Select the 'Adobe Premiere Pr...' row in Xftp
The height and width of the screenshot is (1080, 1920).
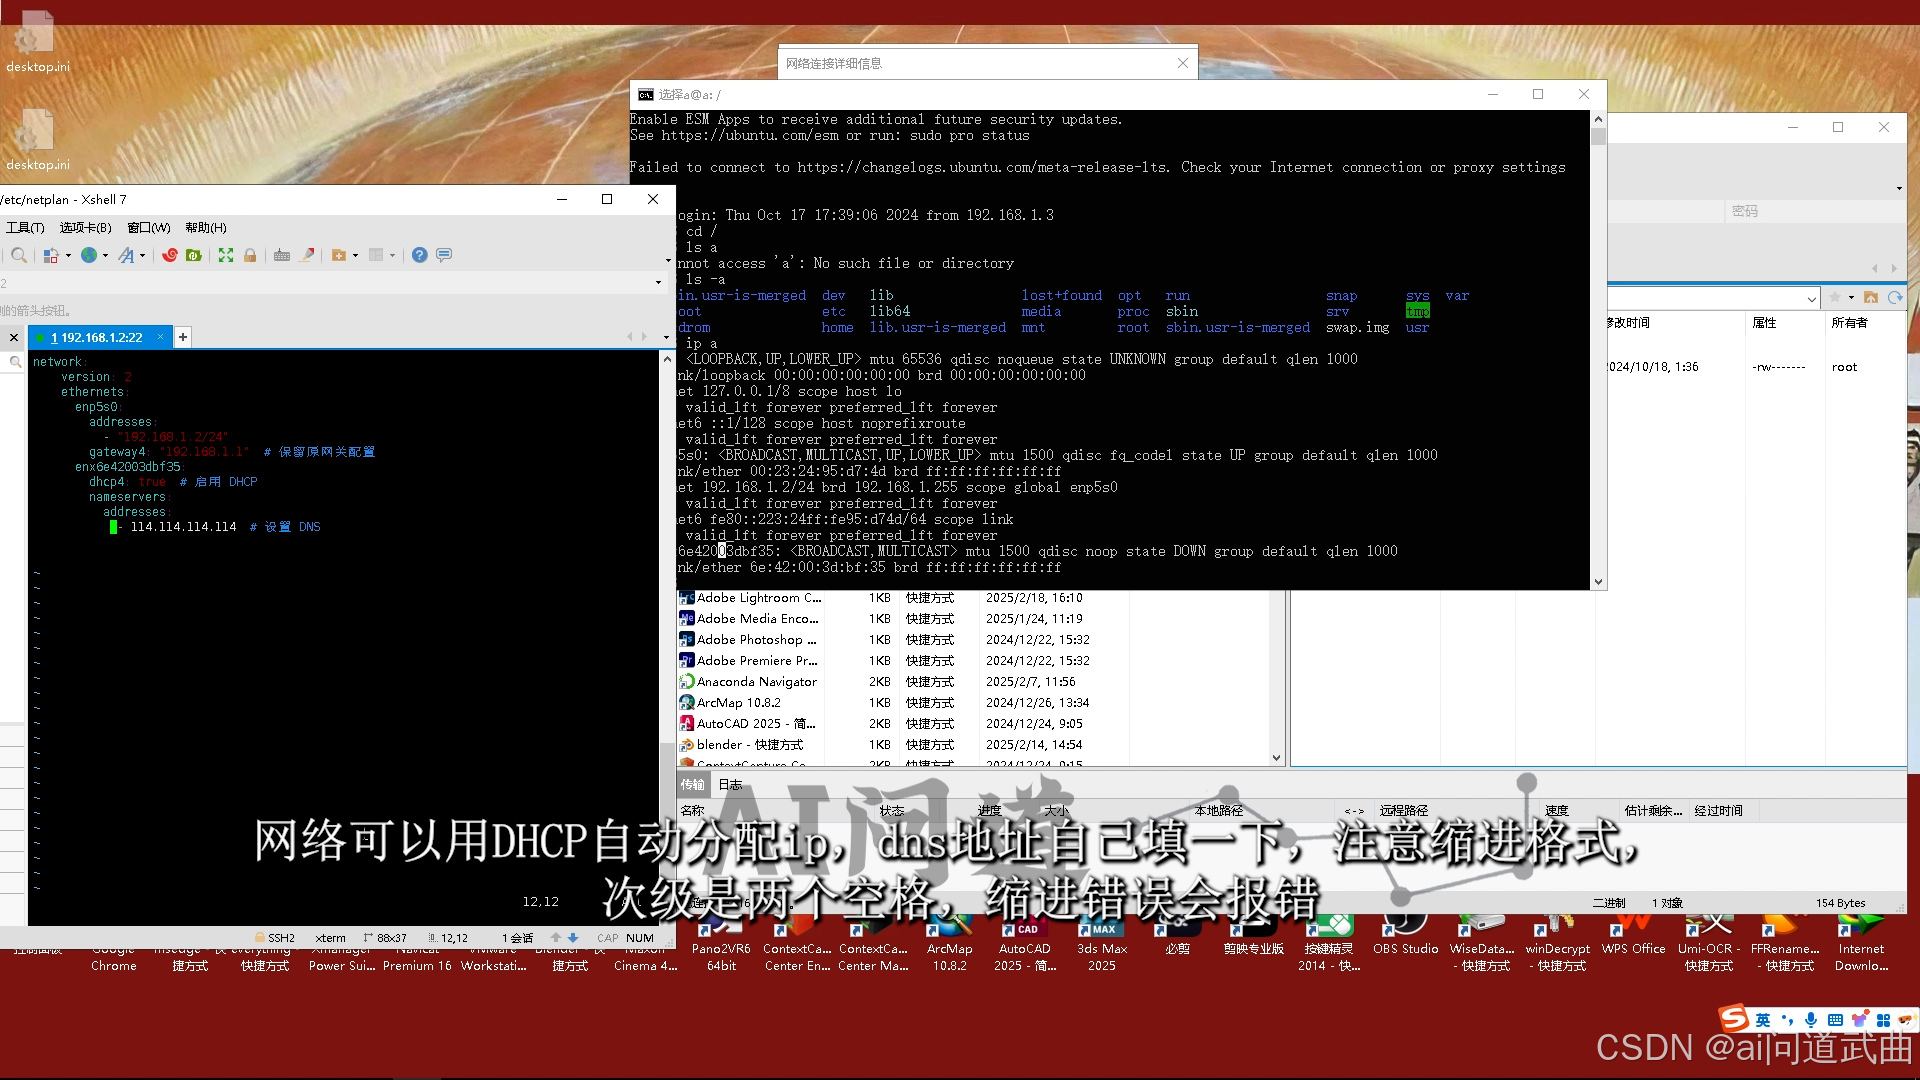(973, 661)
